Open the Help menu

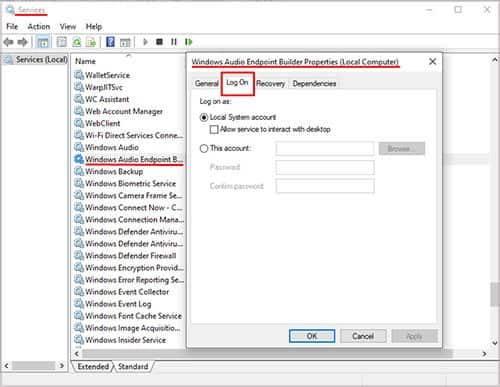(94, 26)
